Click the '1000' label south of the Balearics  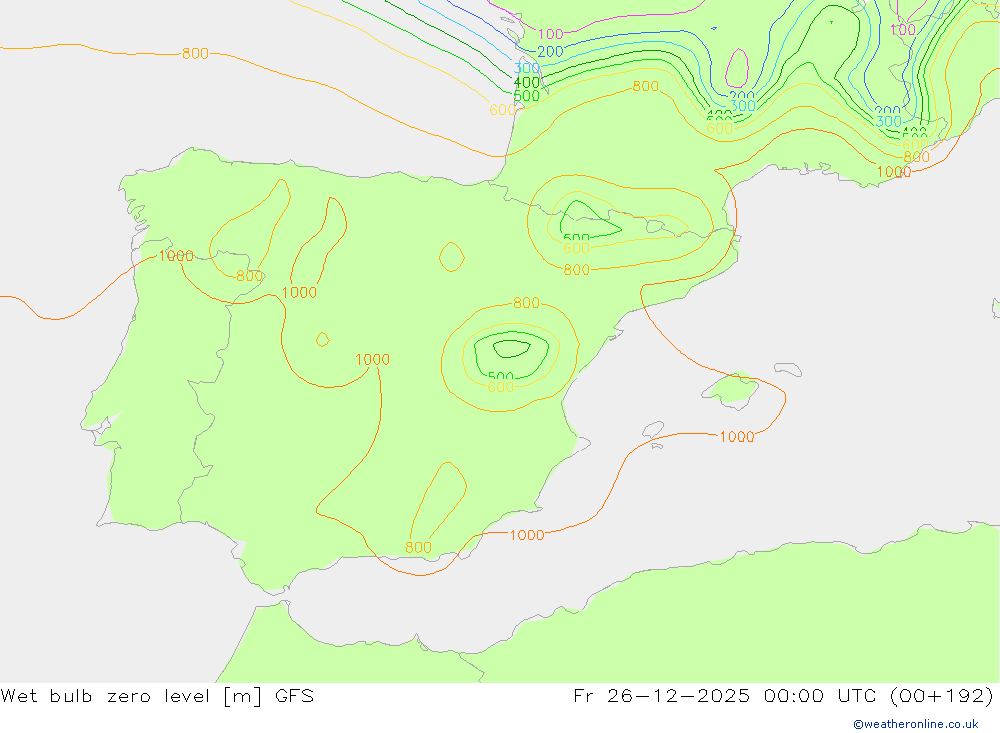click(737, 436)
